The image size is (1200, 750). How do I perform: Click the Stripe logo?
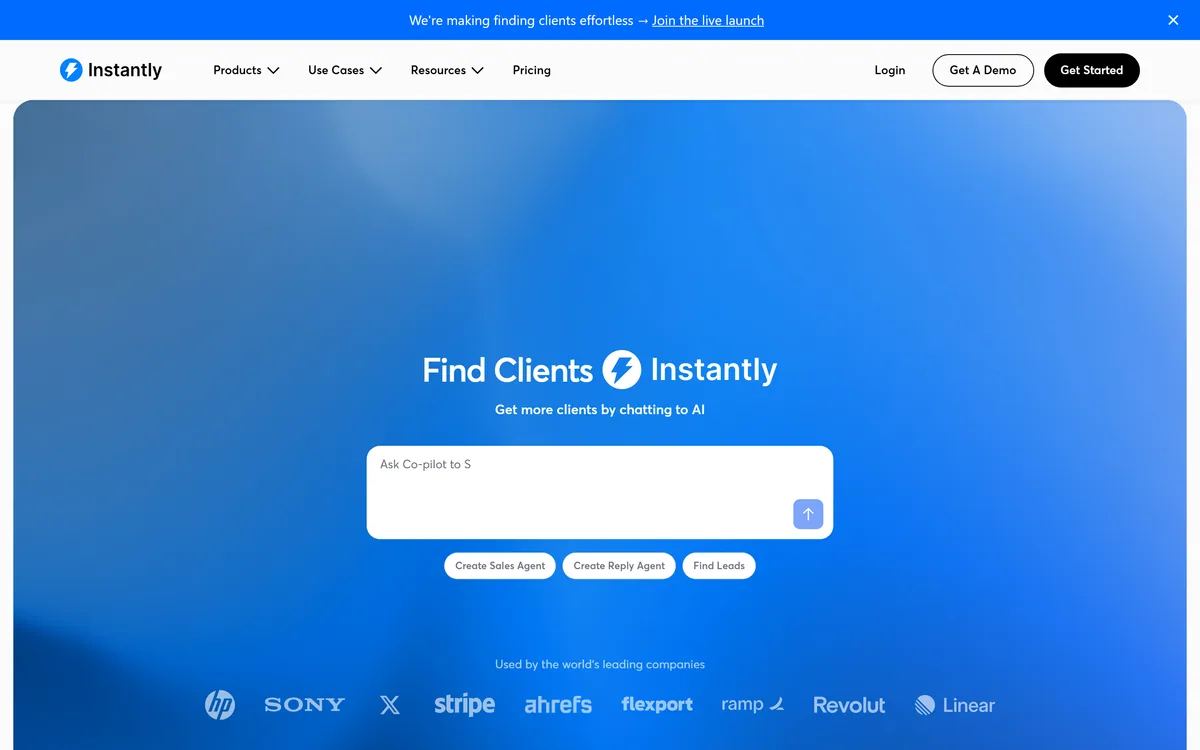[x=464, y=705]
